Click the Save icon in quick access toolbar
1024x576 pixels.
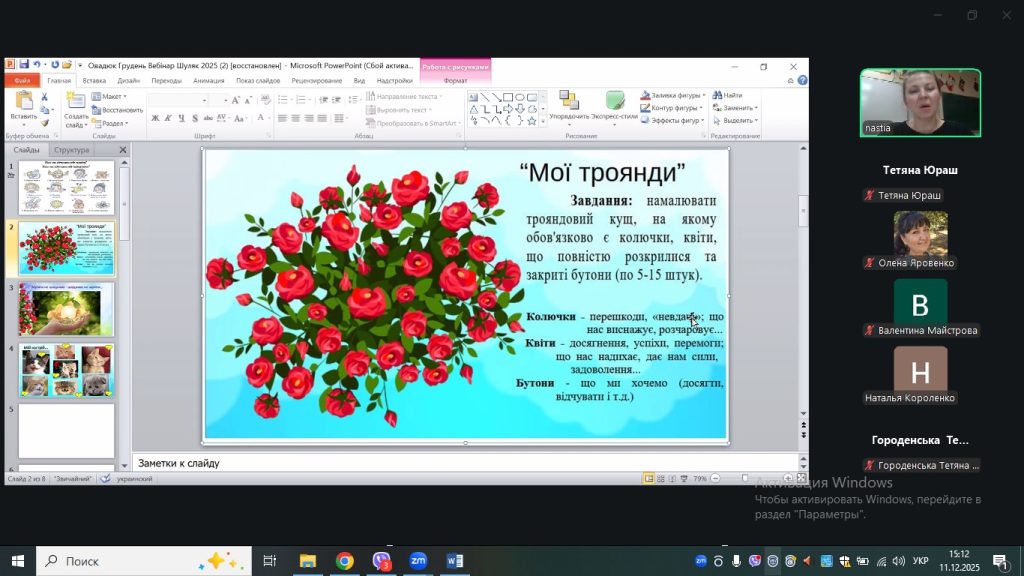[23, 66]
